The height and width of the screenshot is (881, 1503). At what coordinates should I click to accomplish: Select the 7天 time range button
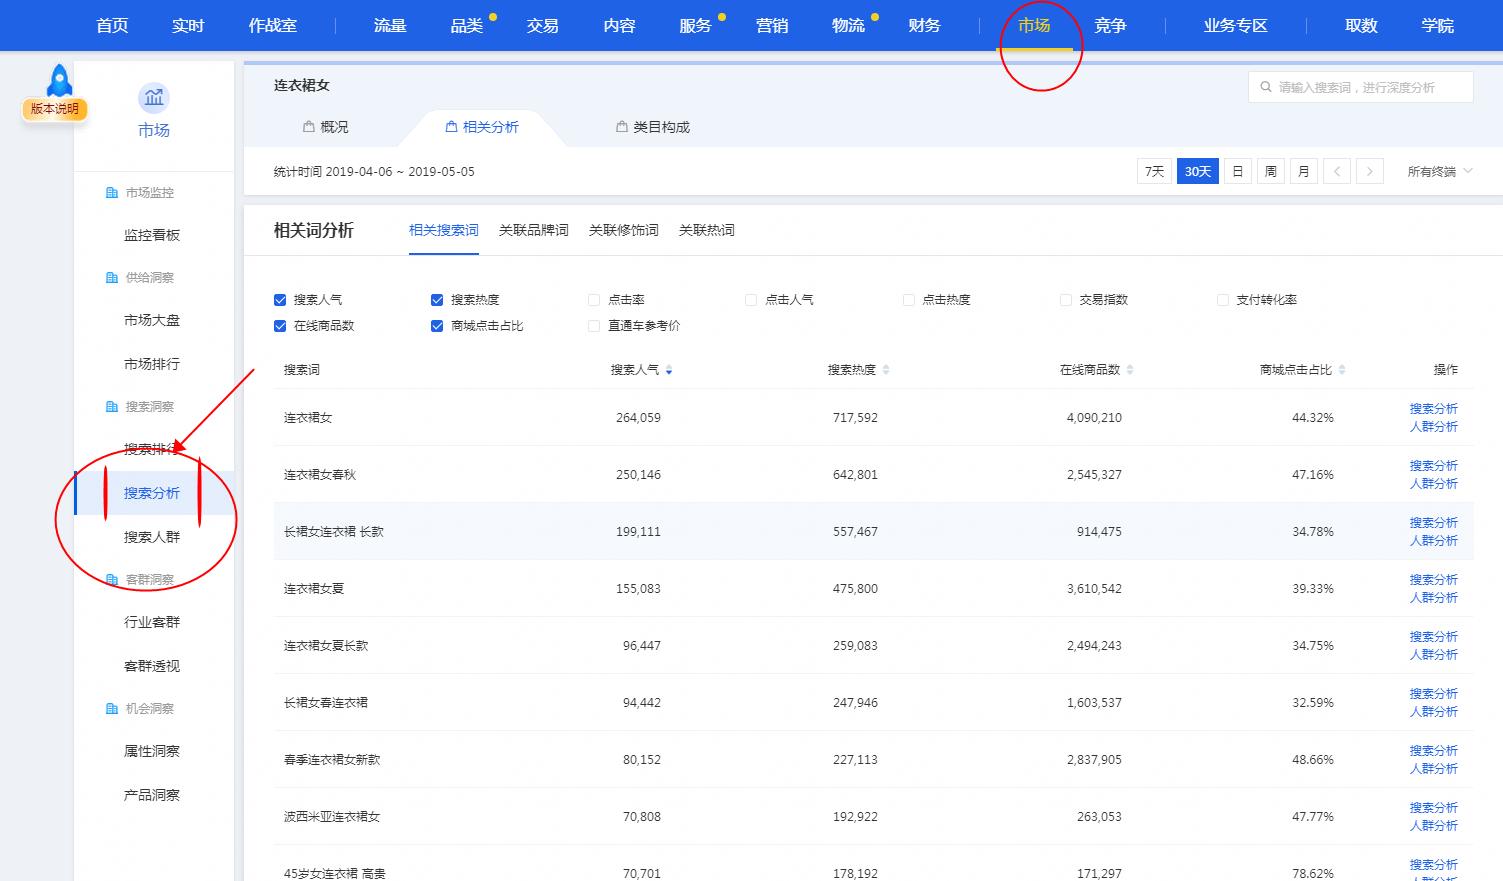(x=1154, y=172)
